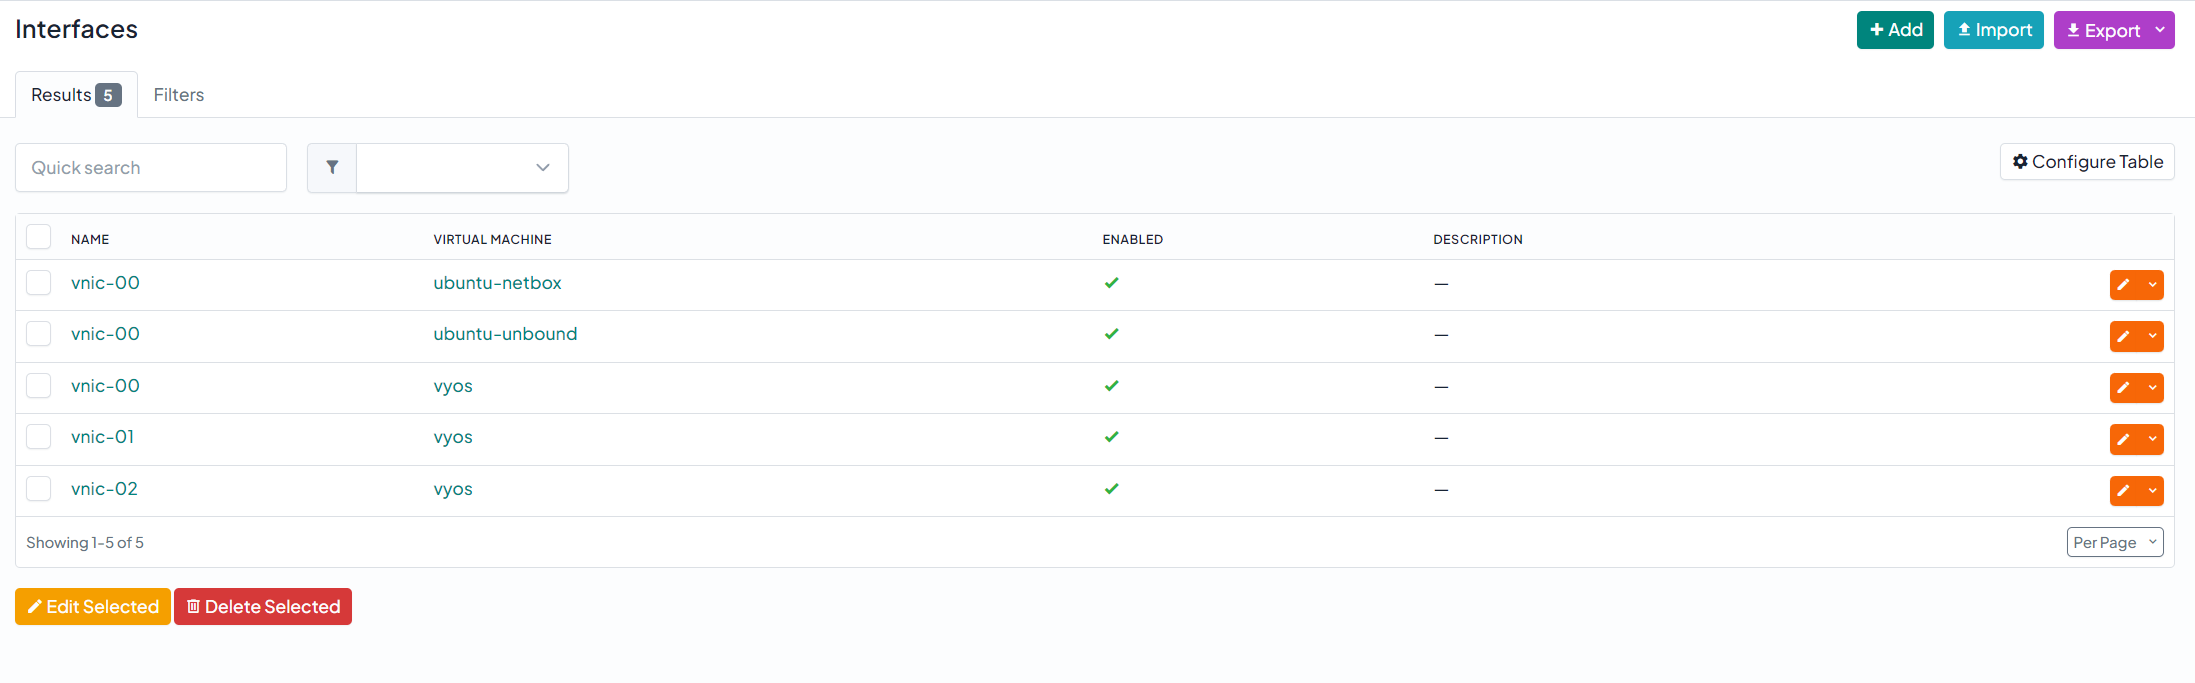Image resolution: width=2195 pixels, height=683 pixels.
Task: Click the Import button
Action: (1993, 30)
